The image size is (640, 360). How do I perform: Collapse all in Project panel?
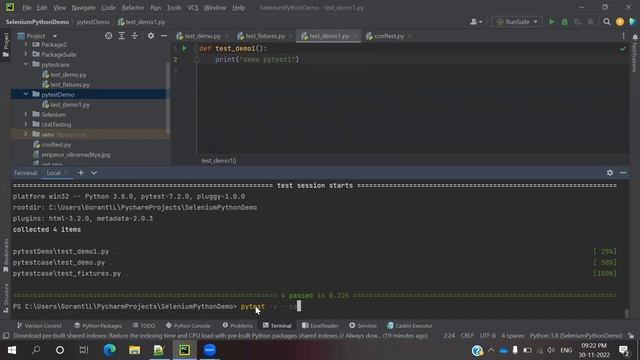[x=134, y=36]
